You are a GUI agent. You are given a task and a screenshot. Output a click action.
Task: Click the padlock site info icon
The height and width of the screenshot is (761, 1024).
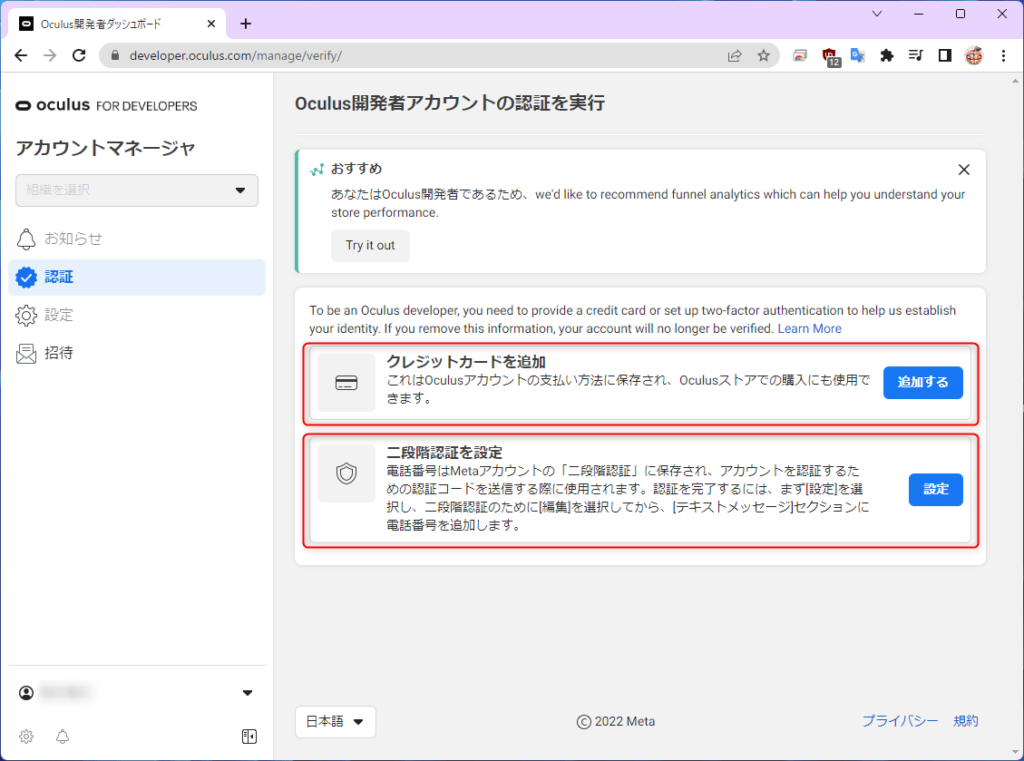[x=115, y=56]
